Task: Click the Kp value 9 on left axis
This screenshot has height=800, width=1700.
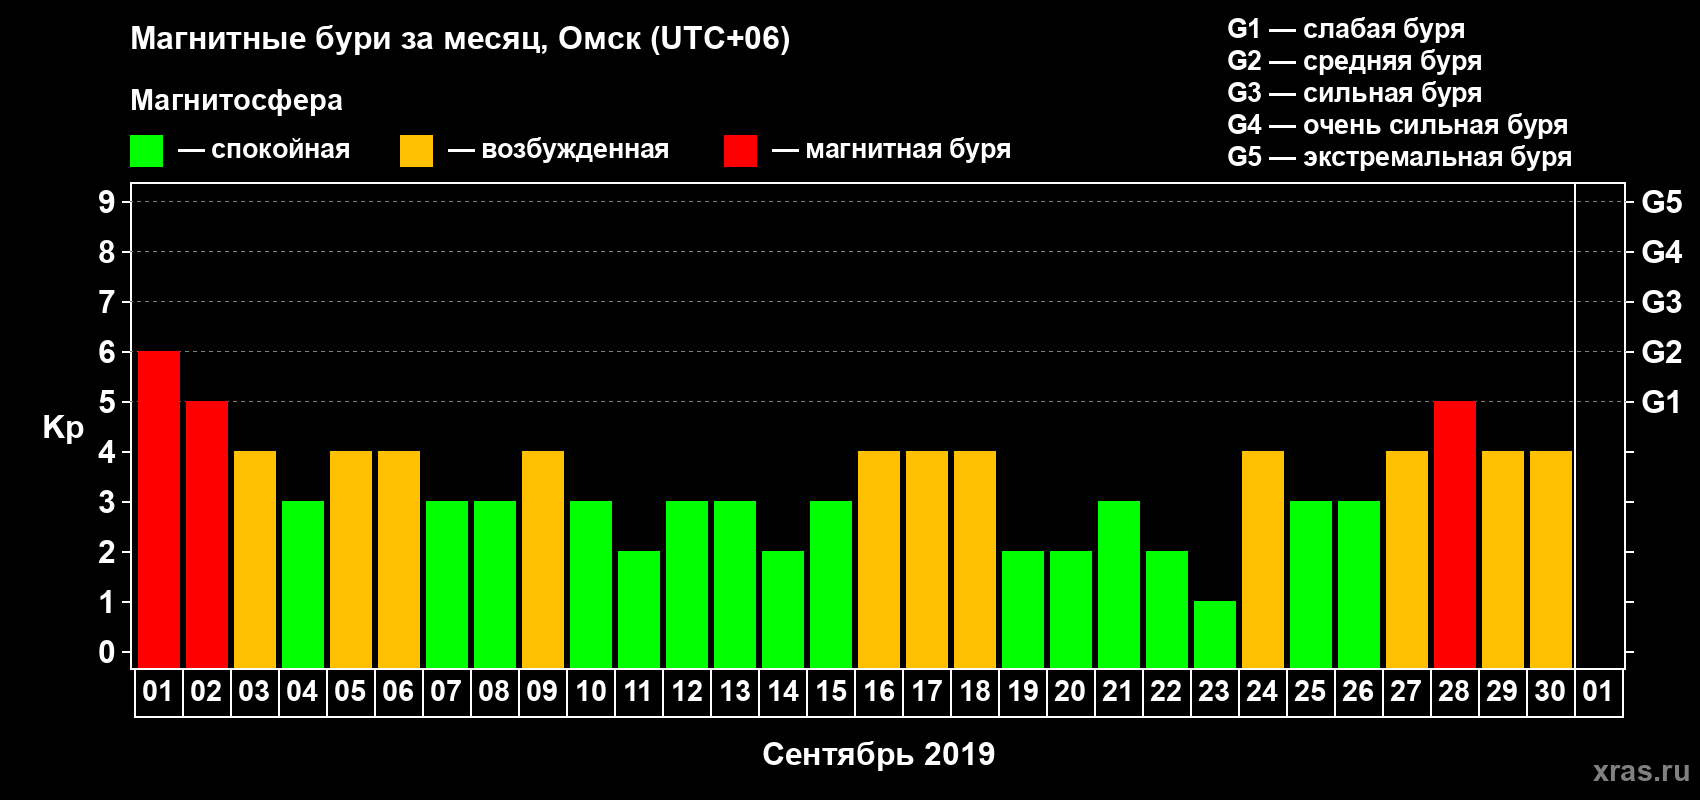Action: tap(107, 202)
